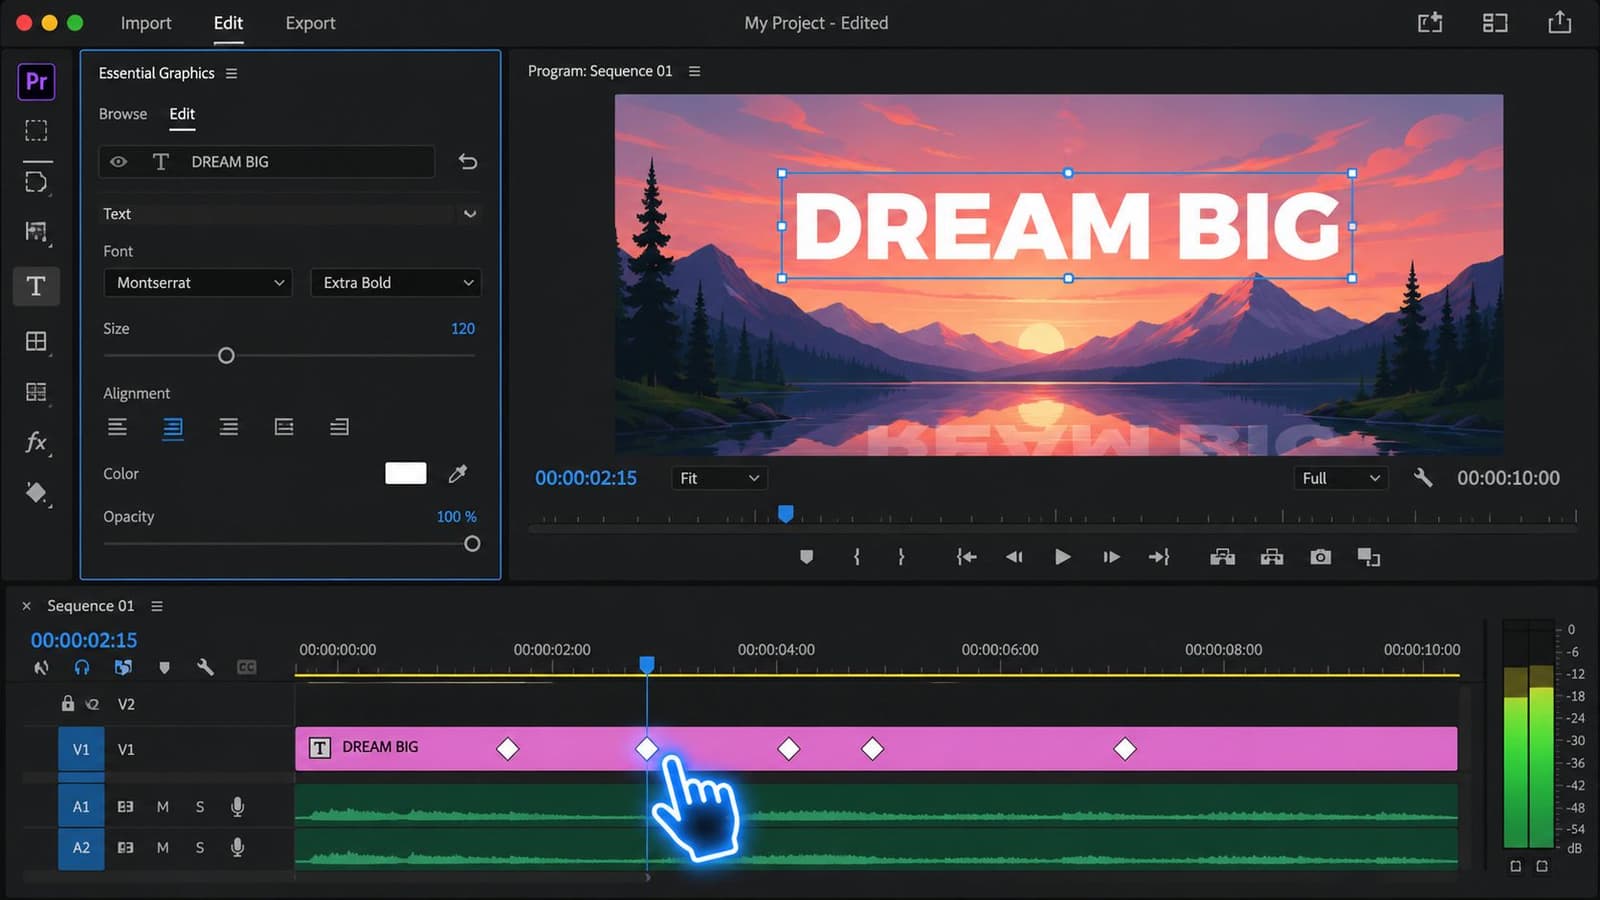Click the Extract button
The image size is (1600, 900).
(1272, 557)
